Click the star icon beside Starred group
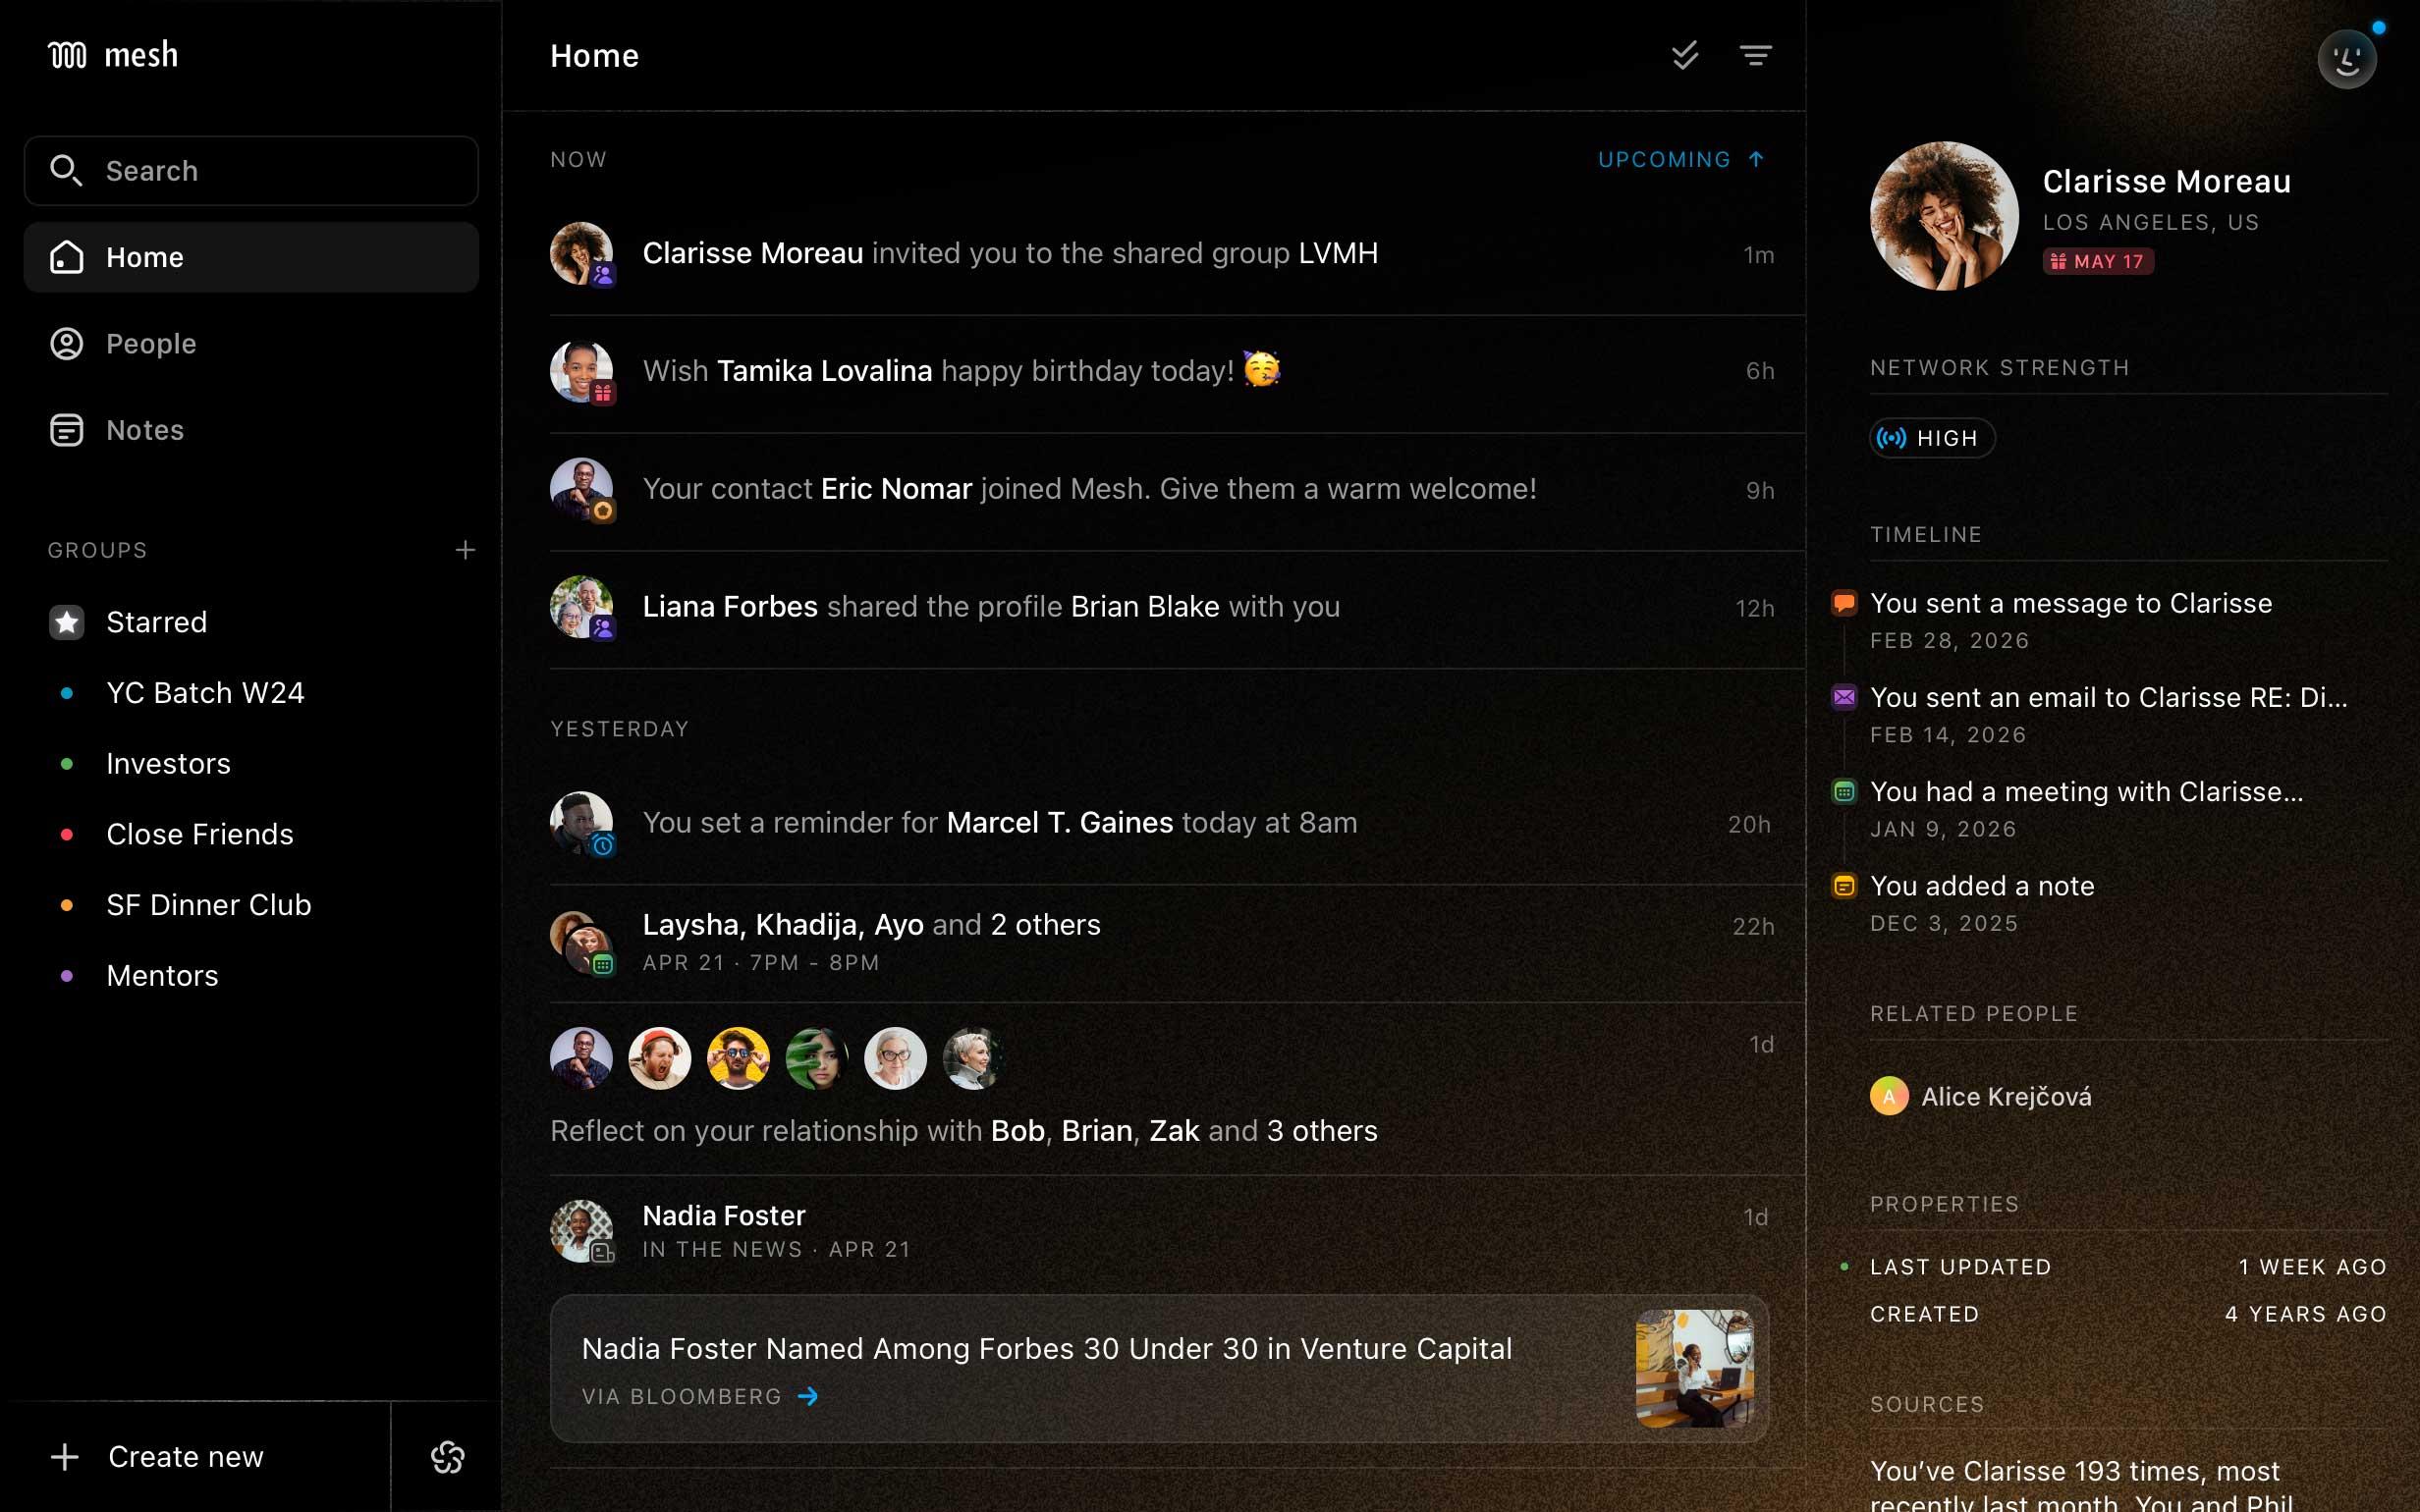 66,622
